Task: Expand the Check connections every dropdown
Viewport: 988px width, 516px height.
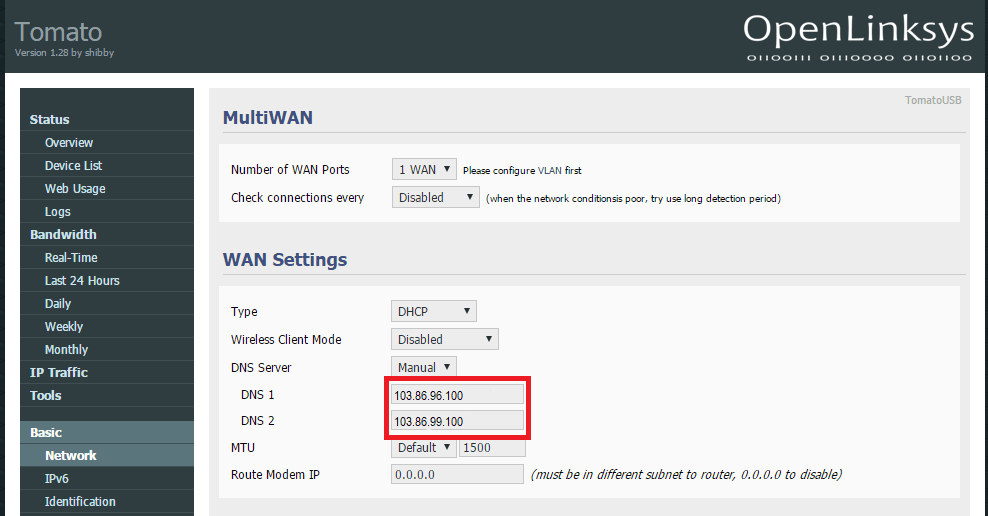Action: coord(435,198)
